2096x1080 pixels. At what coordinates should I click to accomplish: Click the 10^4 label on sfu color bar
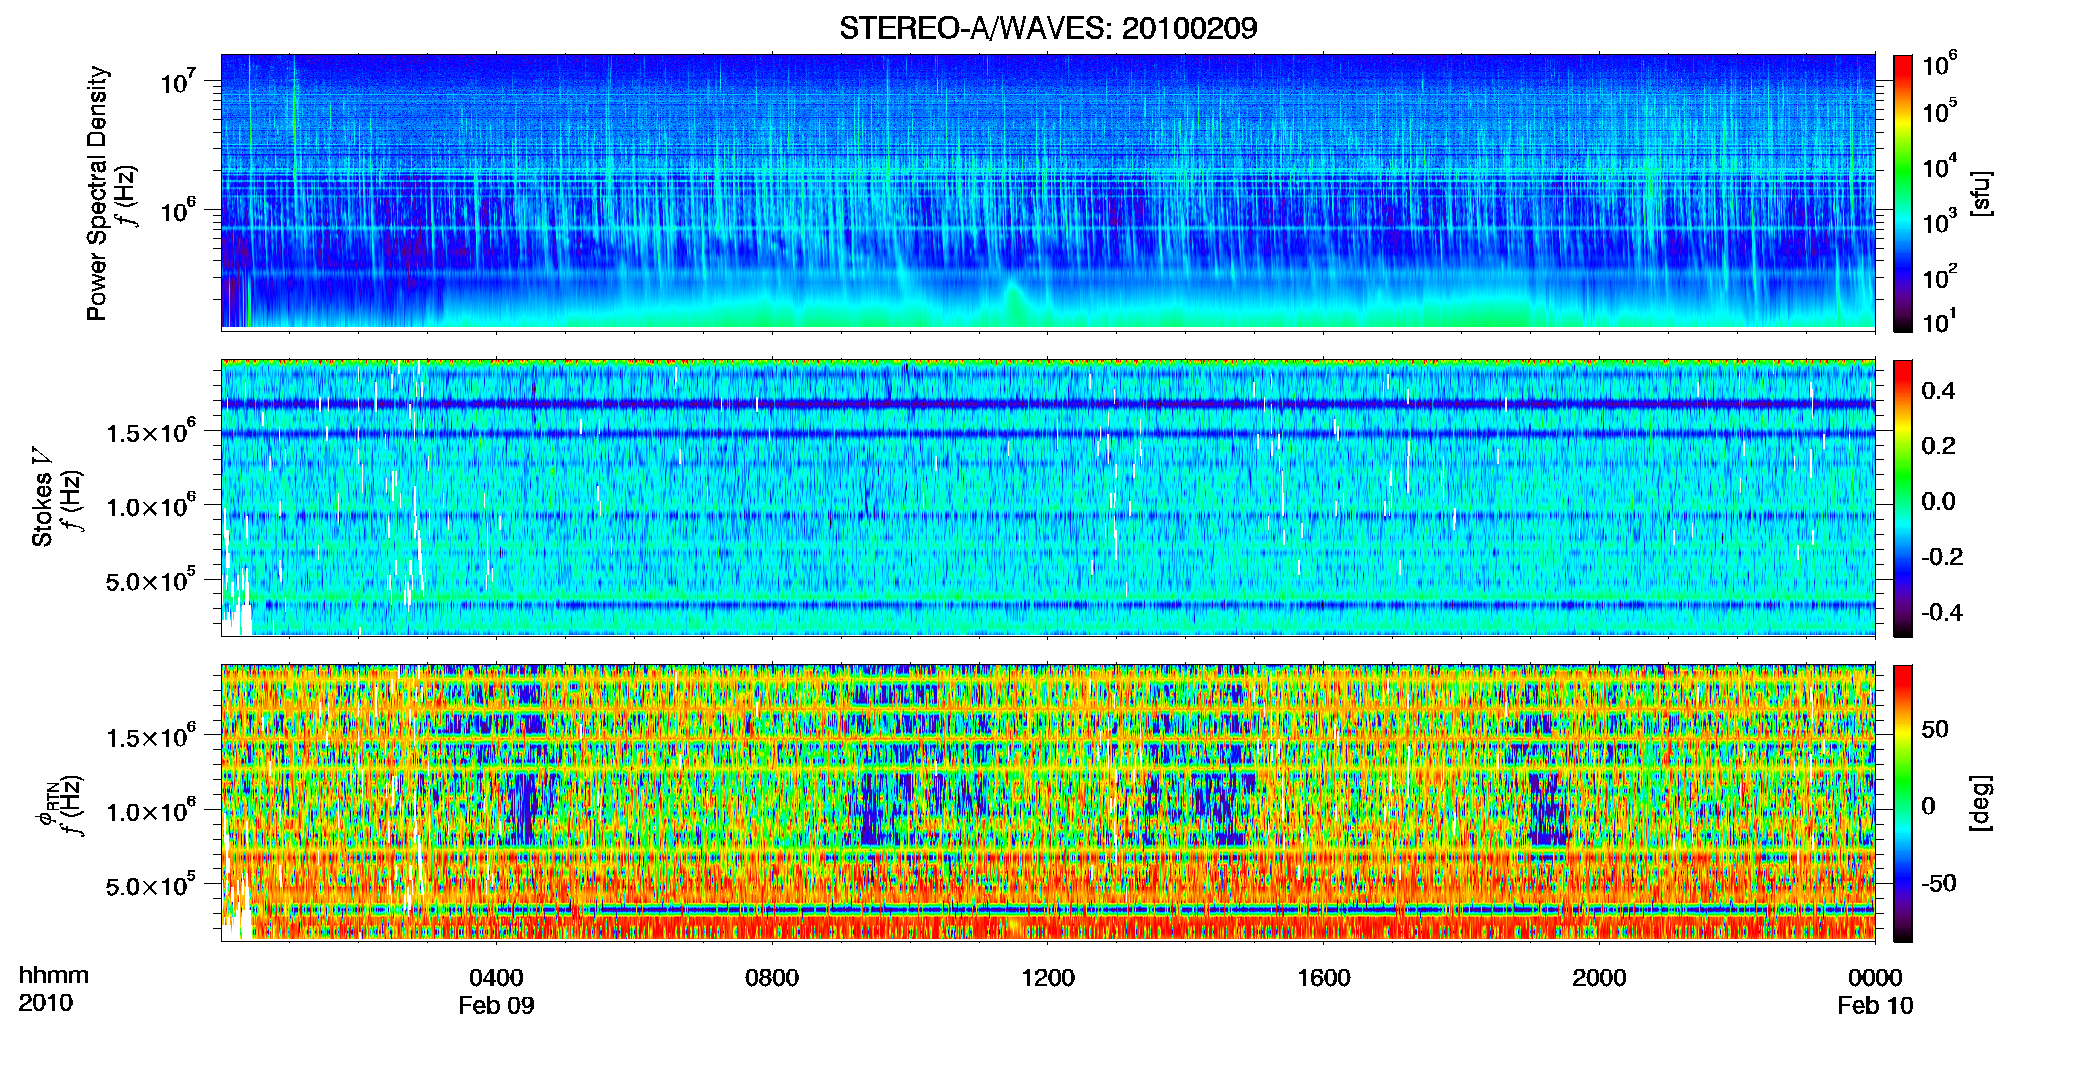(x=1940, y=167)
